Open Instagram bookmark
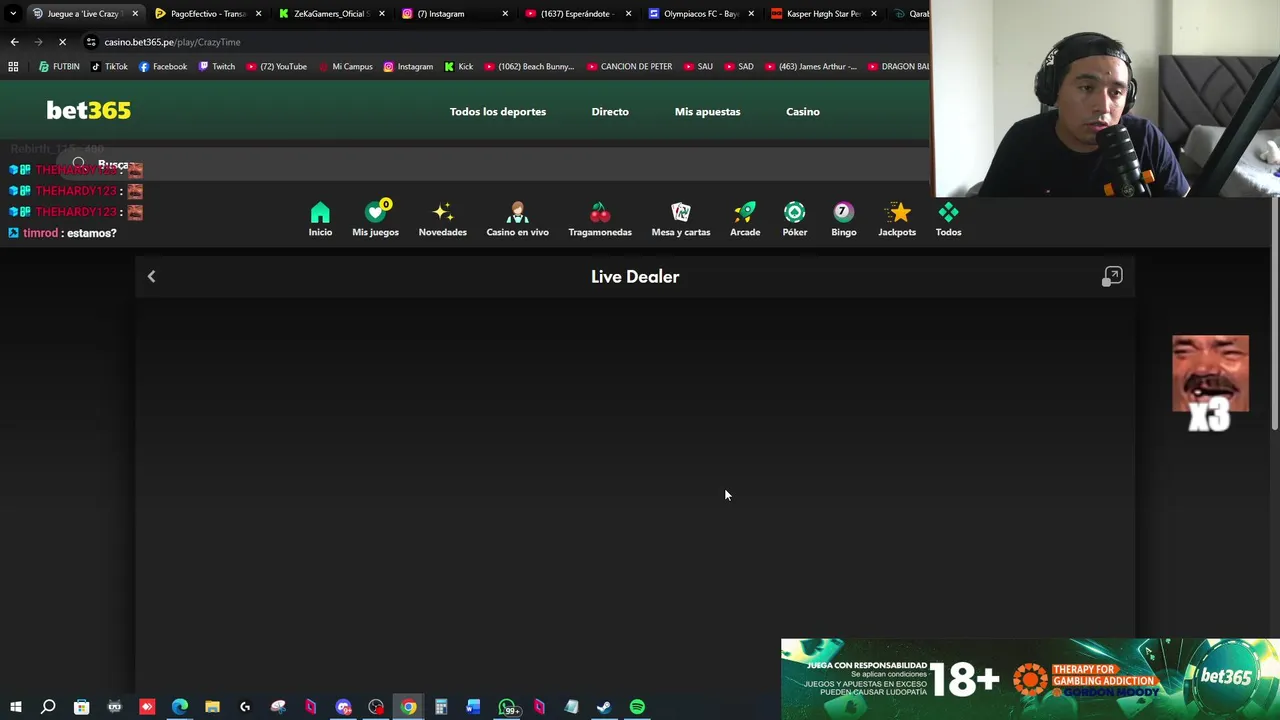 click(x=408, y=67)
